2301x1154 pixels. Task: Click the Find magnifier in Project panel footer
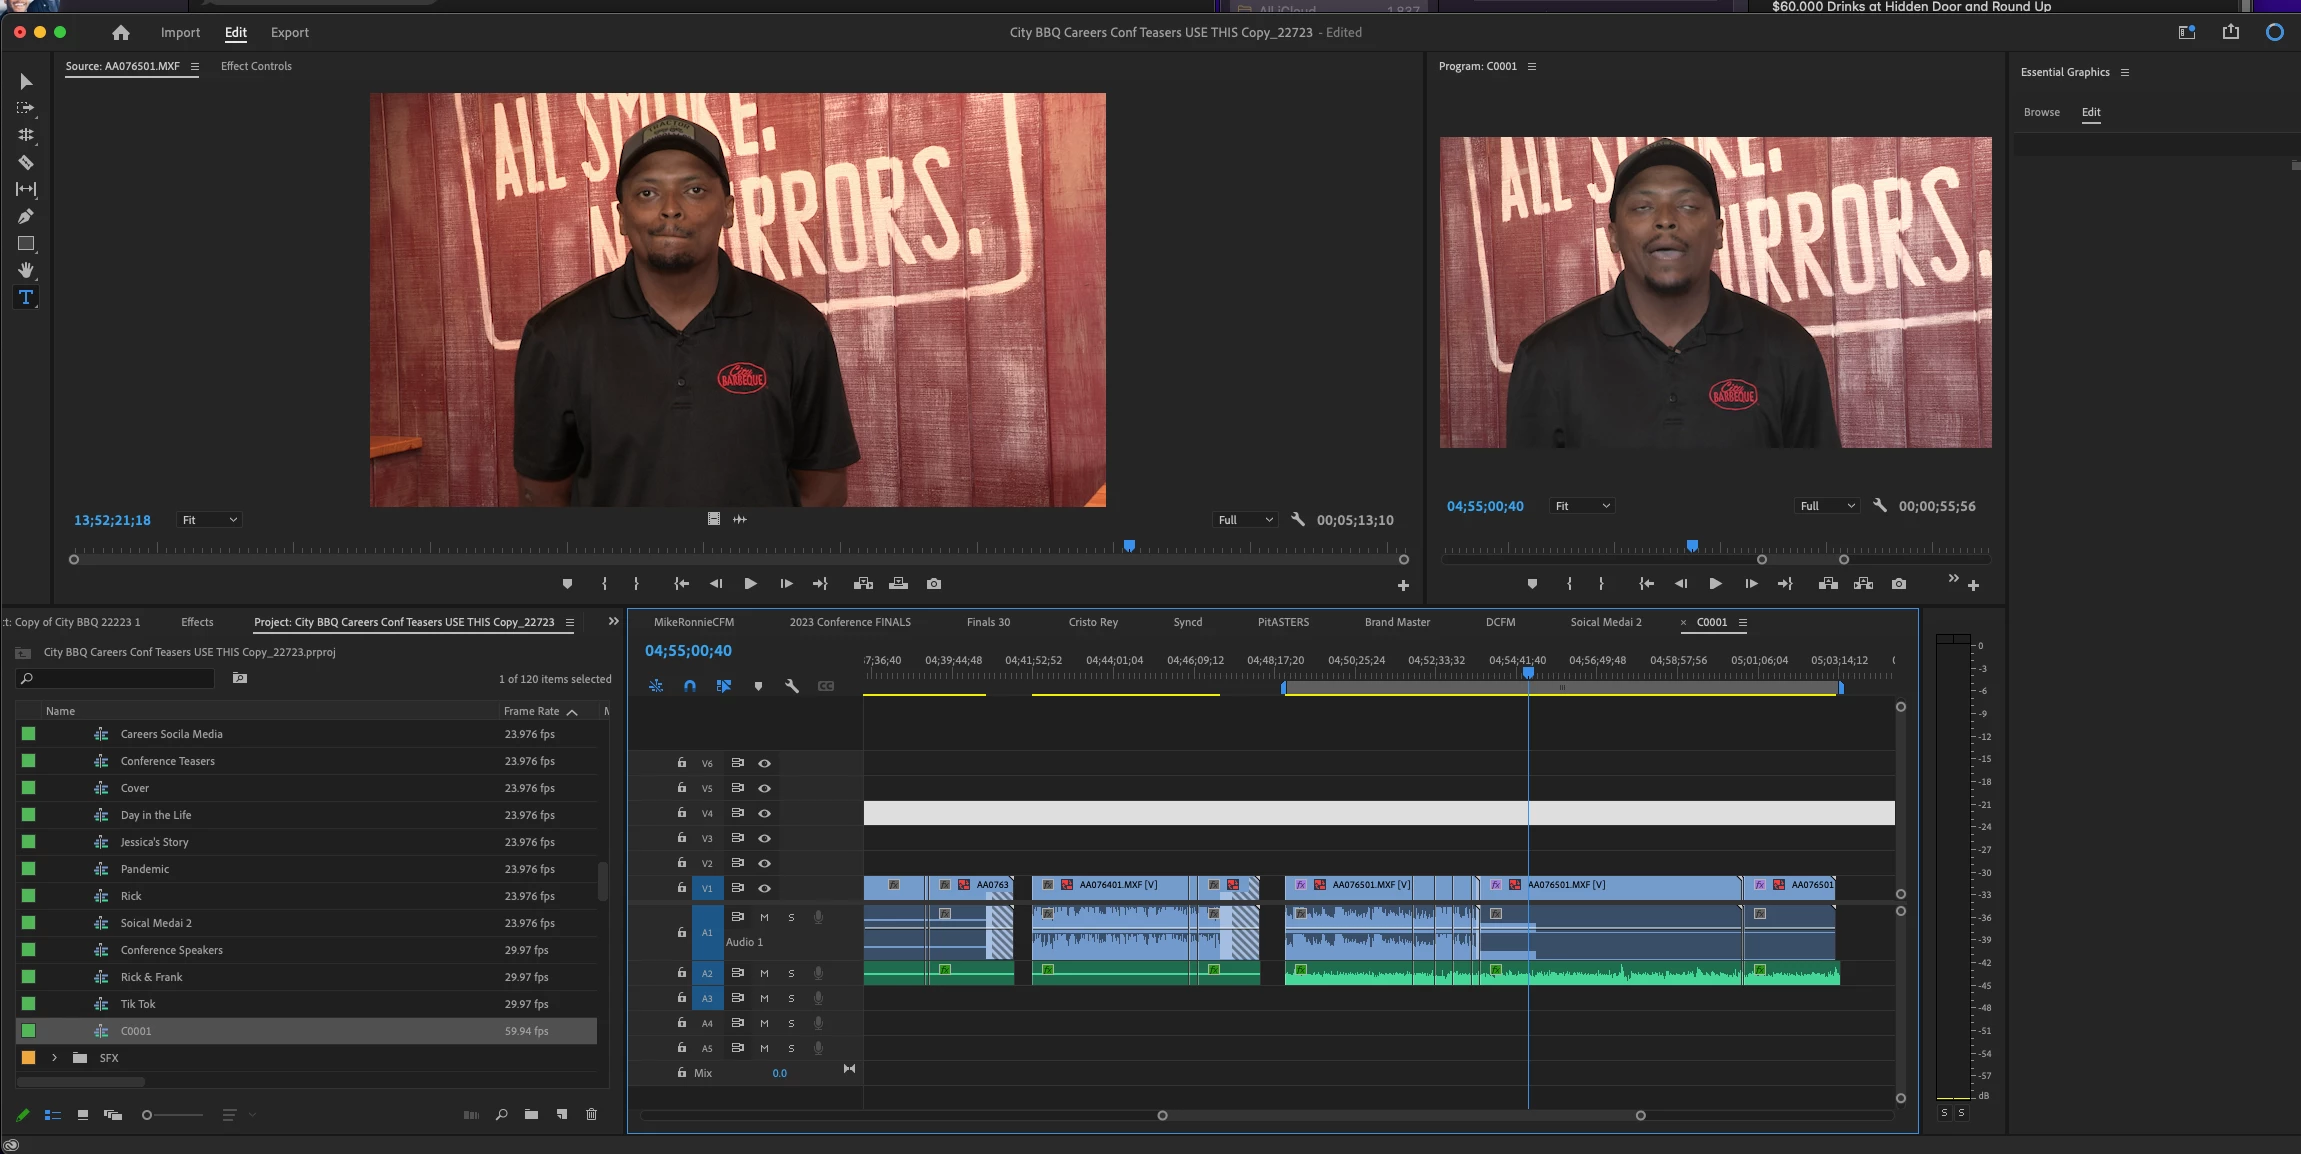(501, 1114)
